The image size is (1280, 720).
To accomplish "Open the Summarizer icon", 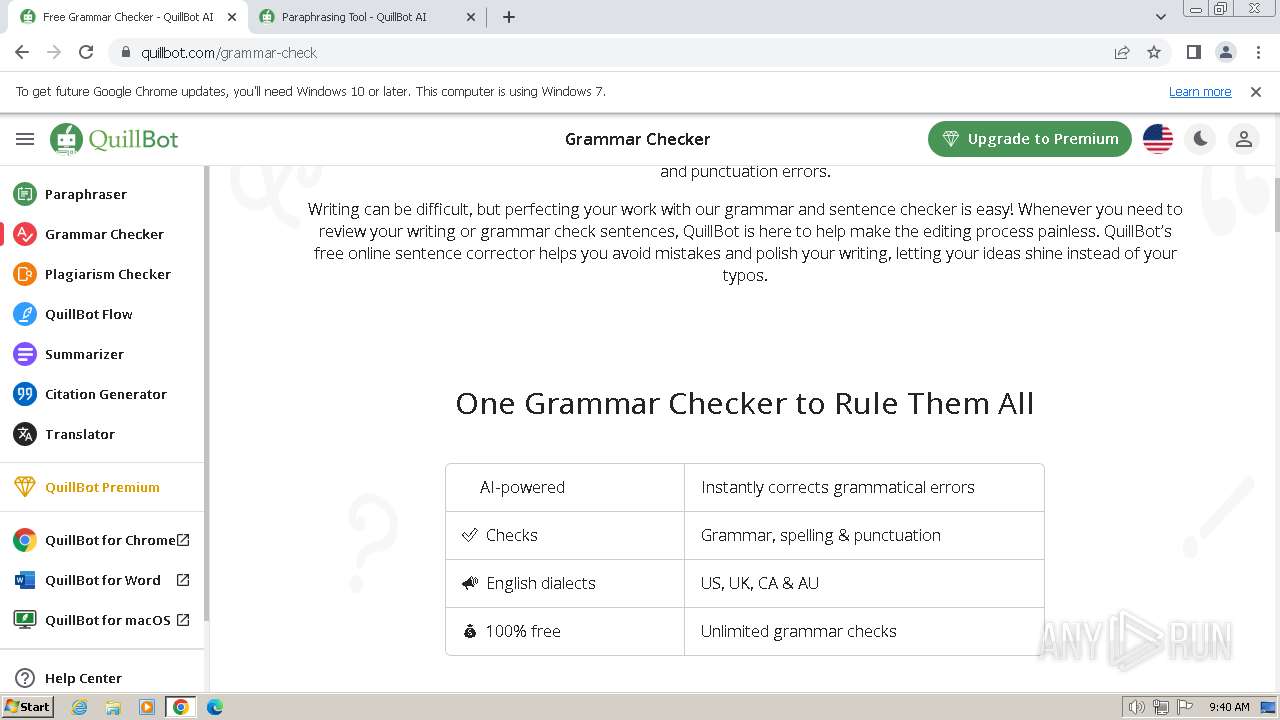I will (x=25, y=354).
